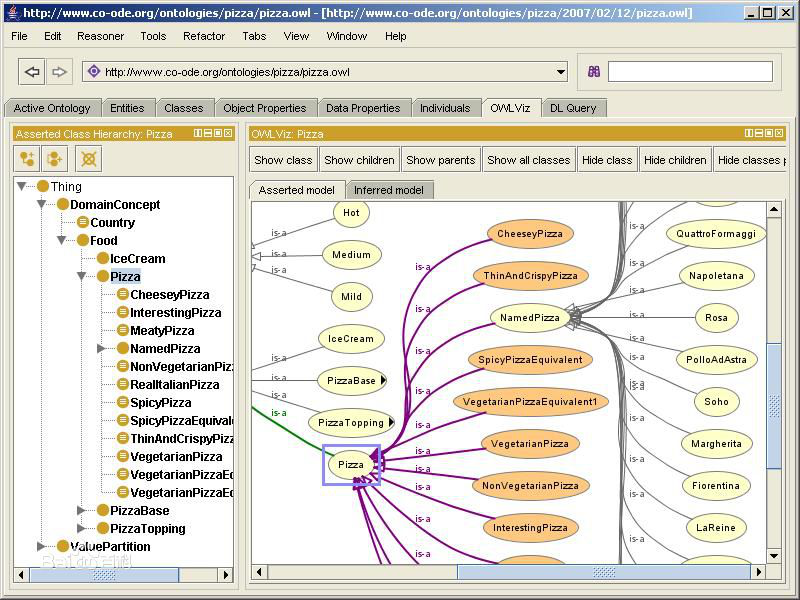Open the ontology URL dropdown arrow
800x600 pixels.
(x=561, y=72)
